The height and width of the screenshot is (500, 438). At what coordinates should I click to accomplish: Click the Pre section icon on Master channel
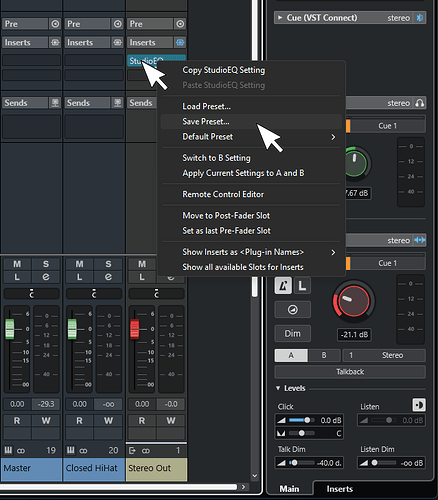click(55, 24)
